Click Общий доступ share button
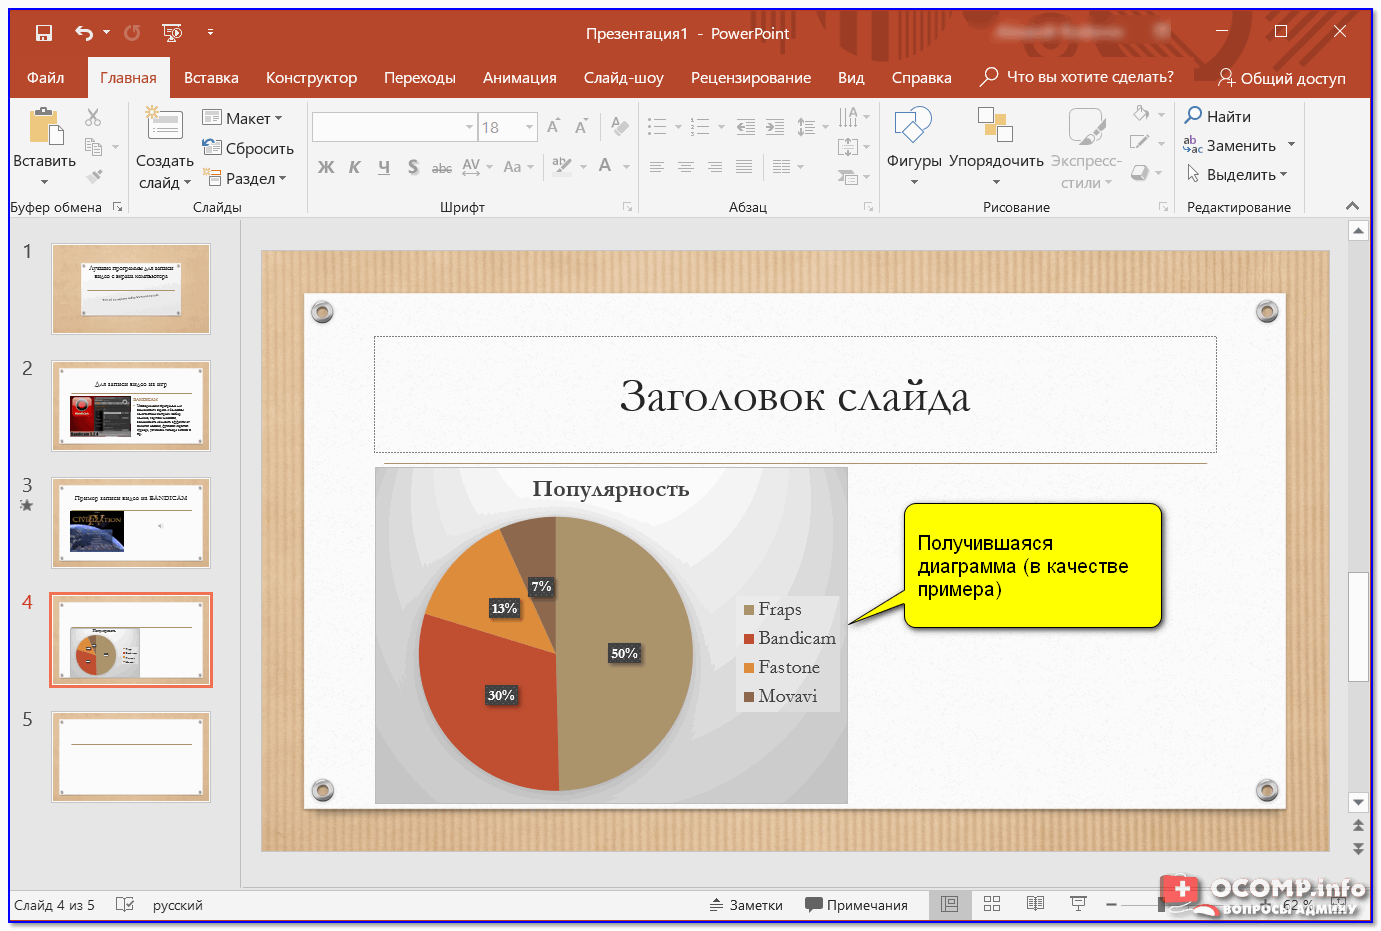The height and width of the screenshot is (931, 1381). click(x=1282, y=78)
